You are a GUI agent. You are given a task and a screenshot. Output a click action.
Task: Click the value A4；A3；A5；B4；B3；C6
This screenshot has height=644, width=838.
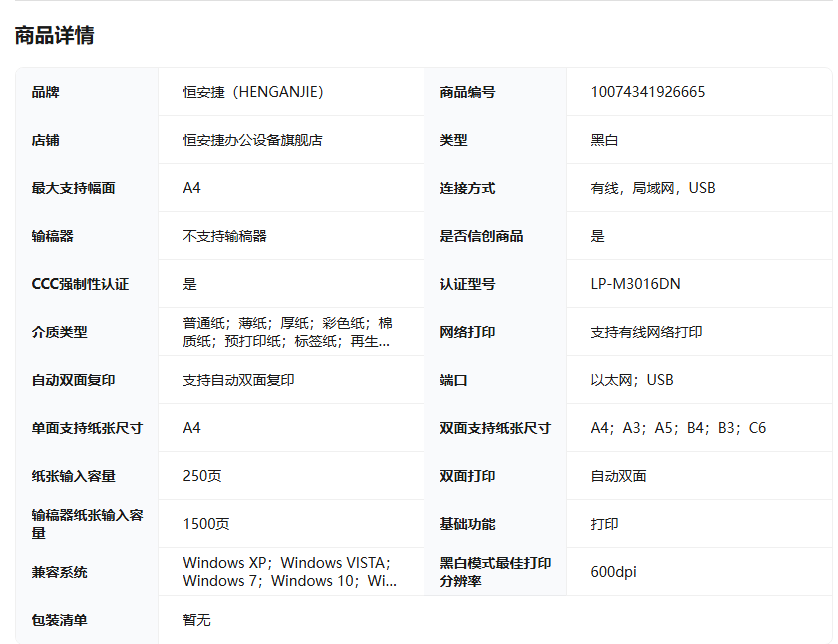678,428
